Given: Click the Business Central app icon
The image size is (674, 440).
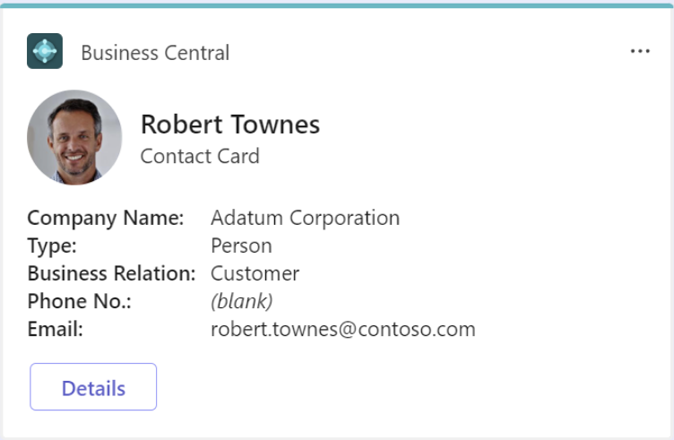Looking at the screenshot, I should coord(45,52).
